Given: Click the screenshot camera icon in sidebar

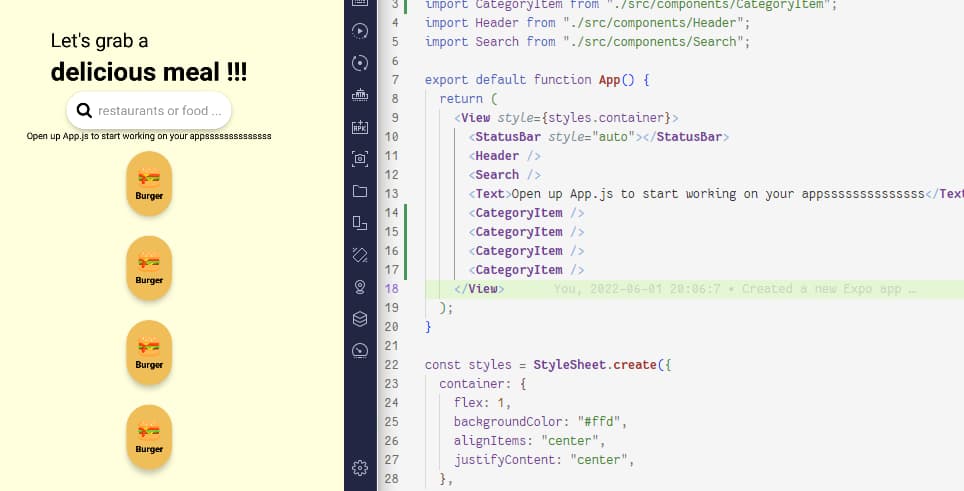Looking at the screenshot, I should (360, 159).
